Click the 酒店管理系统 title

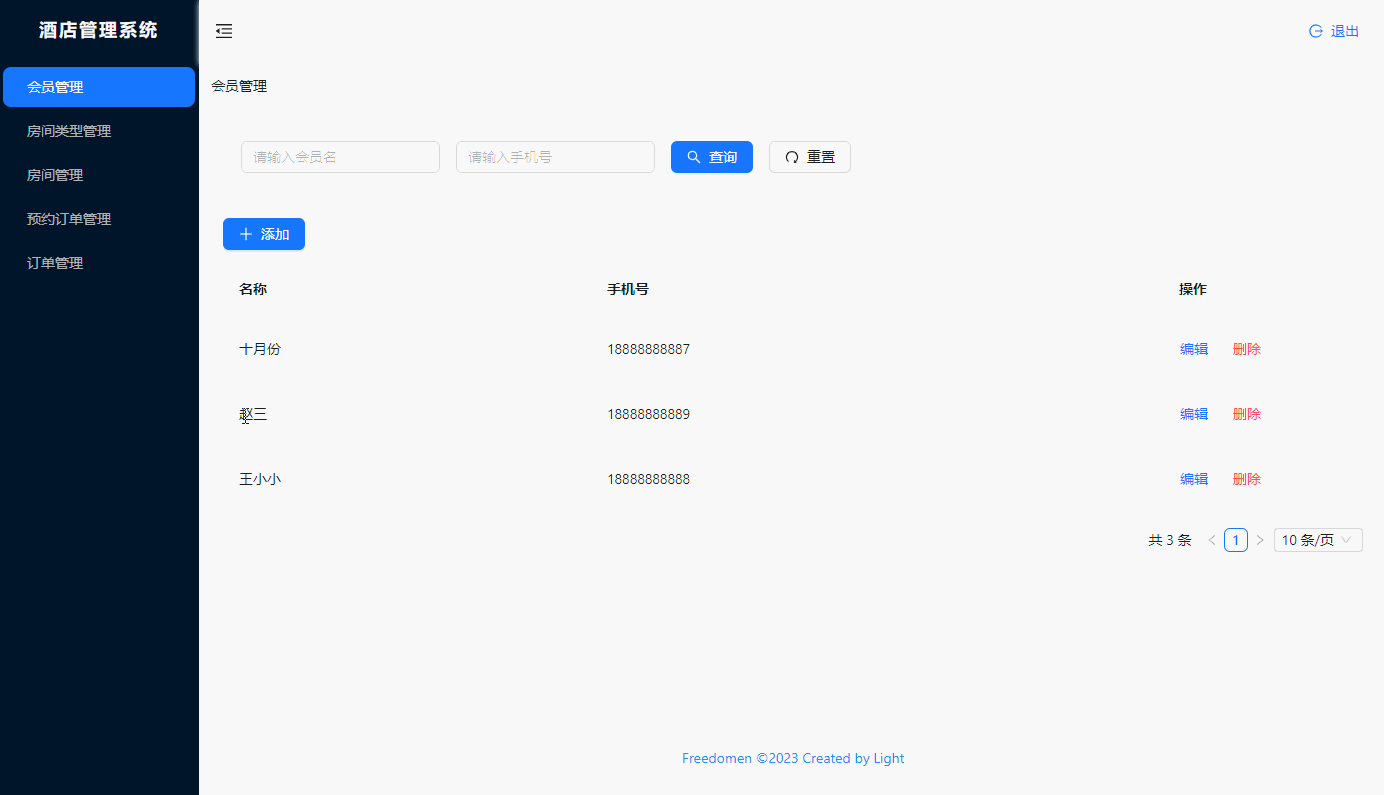(x=98, y=30)
